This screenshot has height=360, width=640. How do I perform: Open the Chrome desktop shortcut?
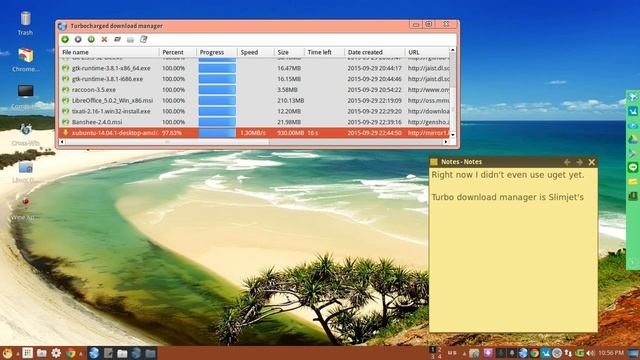pos(25,60)
